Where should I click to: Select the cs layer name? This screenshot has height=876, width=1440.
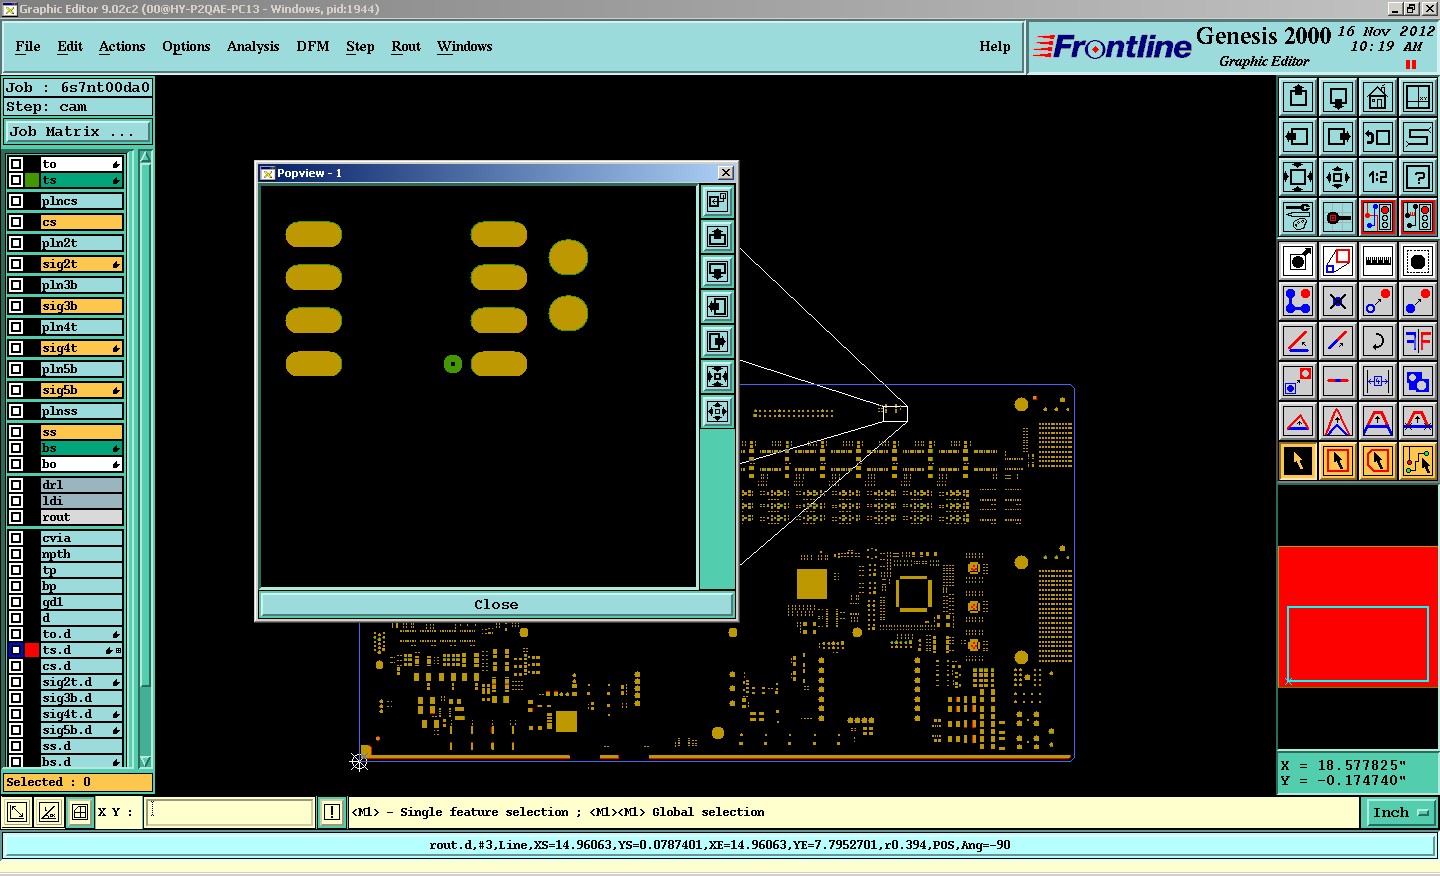pyautogui.click(x=81, y=222)
